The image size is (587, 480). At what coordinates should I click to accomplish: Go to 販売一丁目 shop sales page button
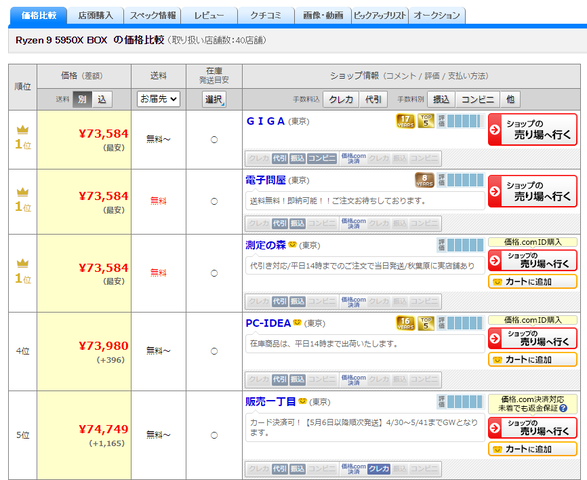point(532,428)
